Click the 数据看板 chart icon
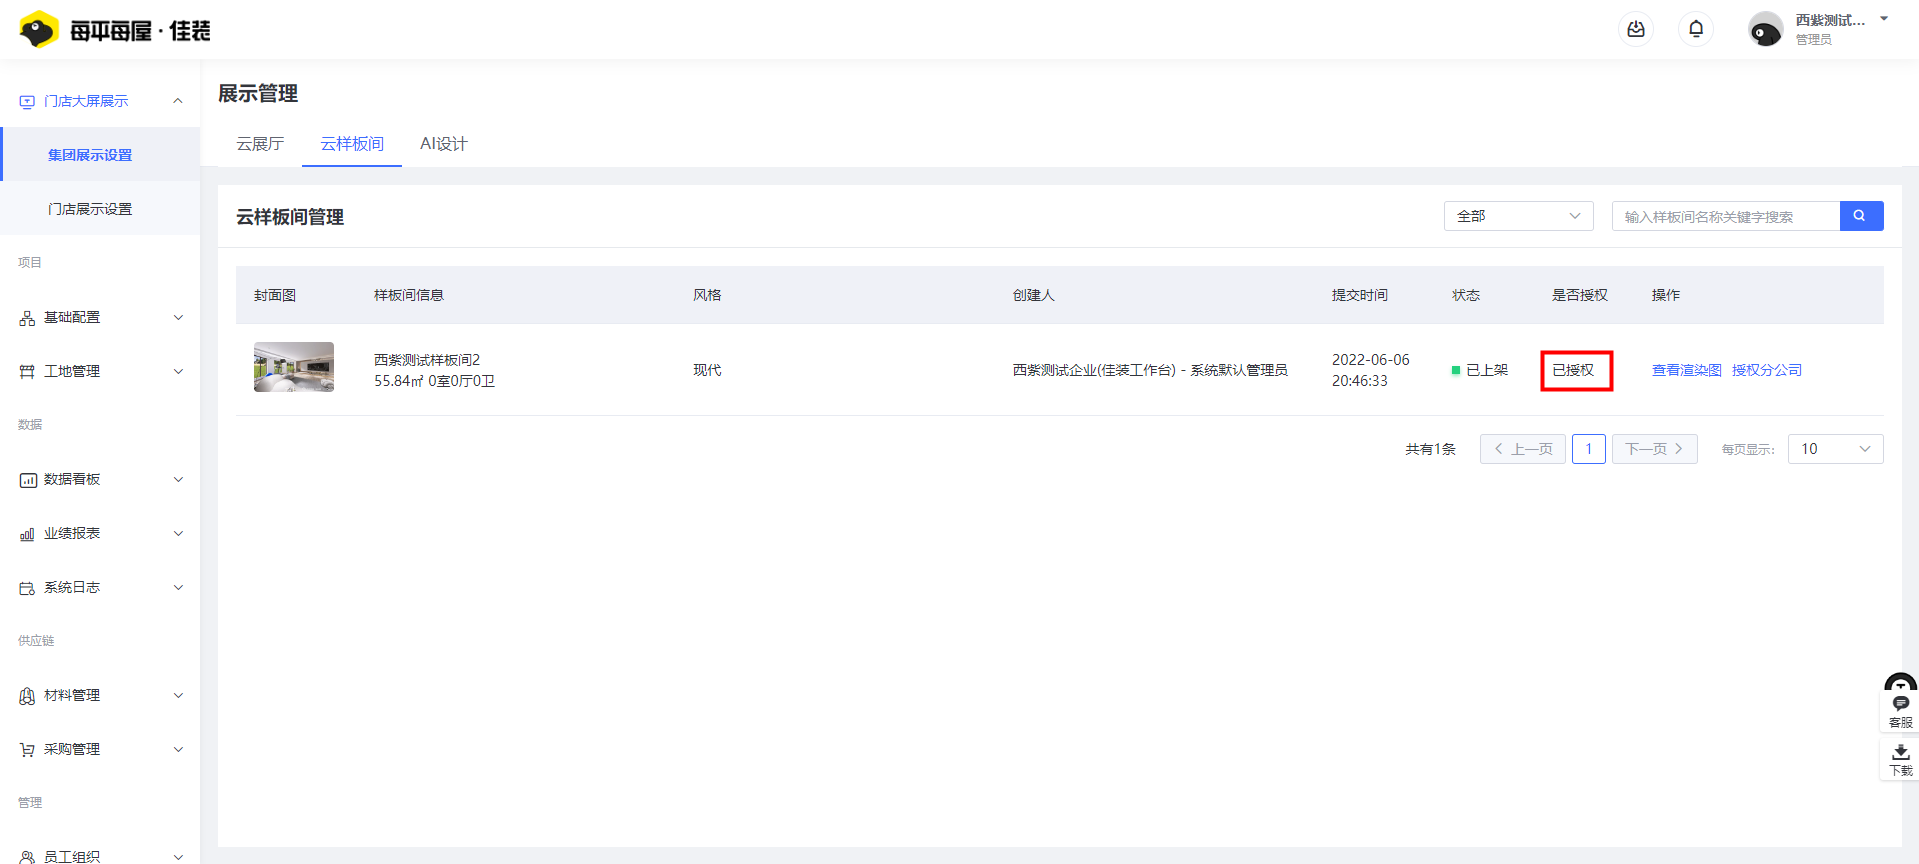Viewport: 1919px width, 864px height. pyautogui.click(x=27, y=479)
